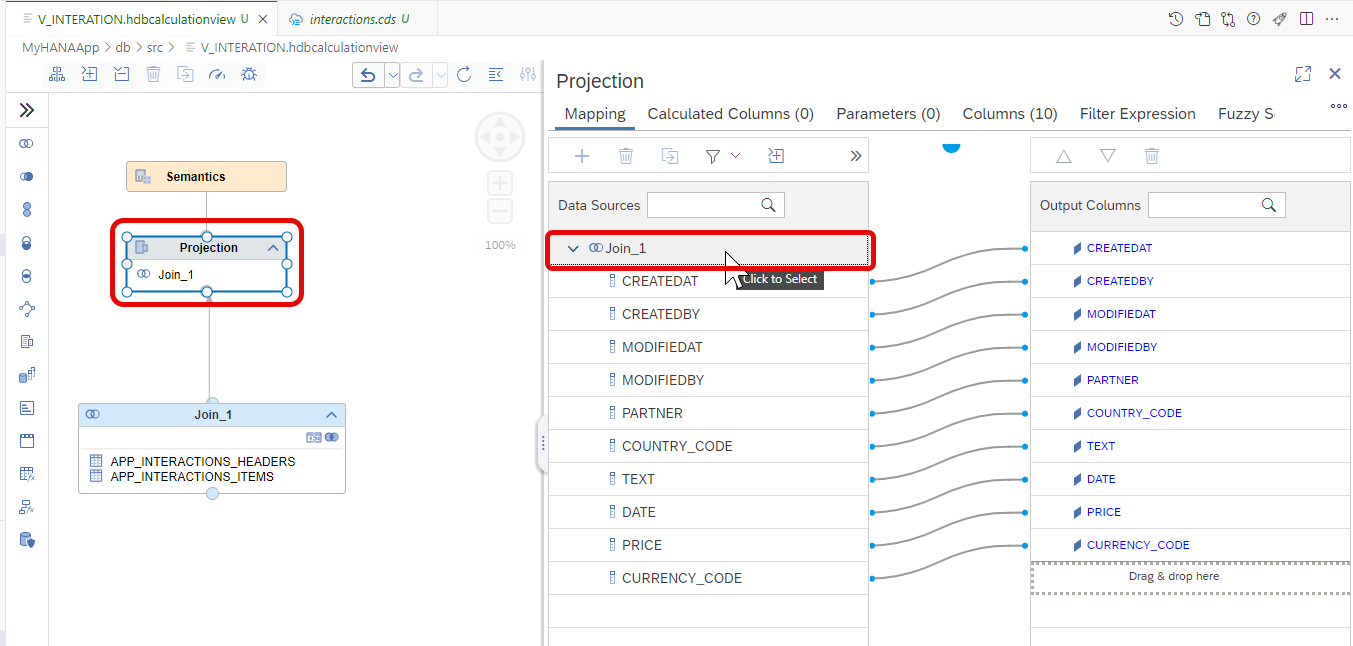This screenshot has width=1353, height=646.
Task: Click the replace data source icon in Mapping
Action: [x=670, y=155]
